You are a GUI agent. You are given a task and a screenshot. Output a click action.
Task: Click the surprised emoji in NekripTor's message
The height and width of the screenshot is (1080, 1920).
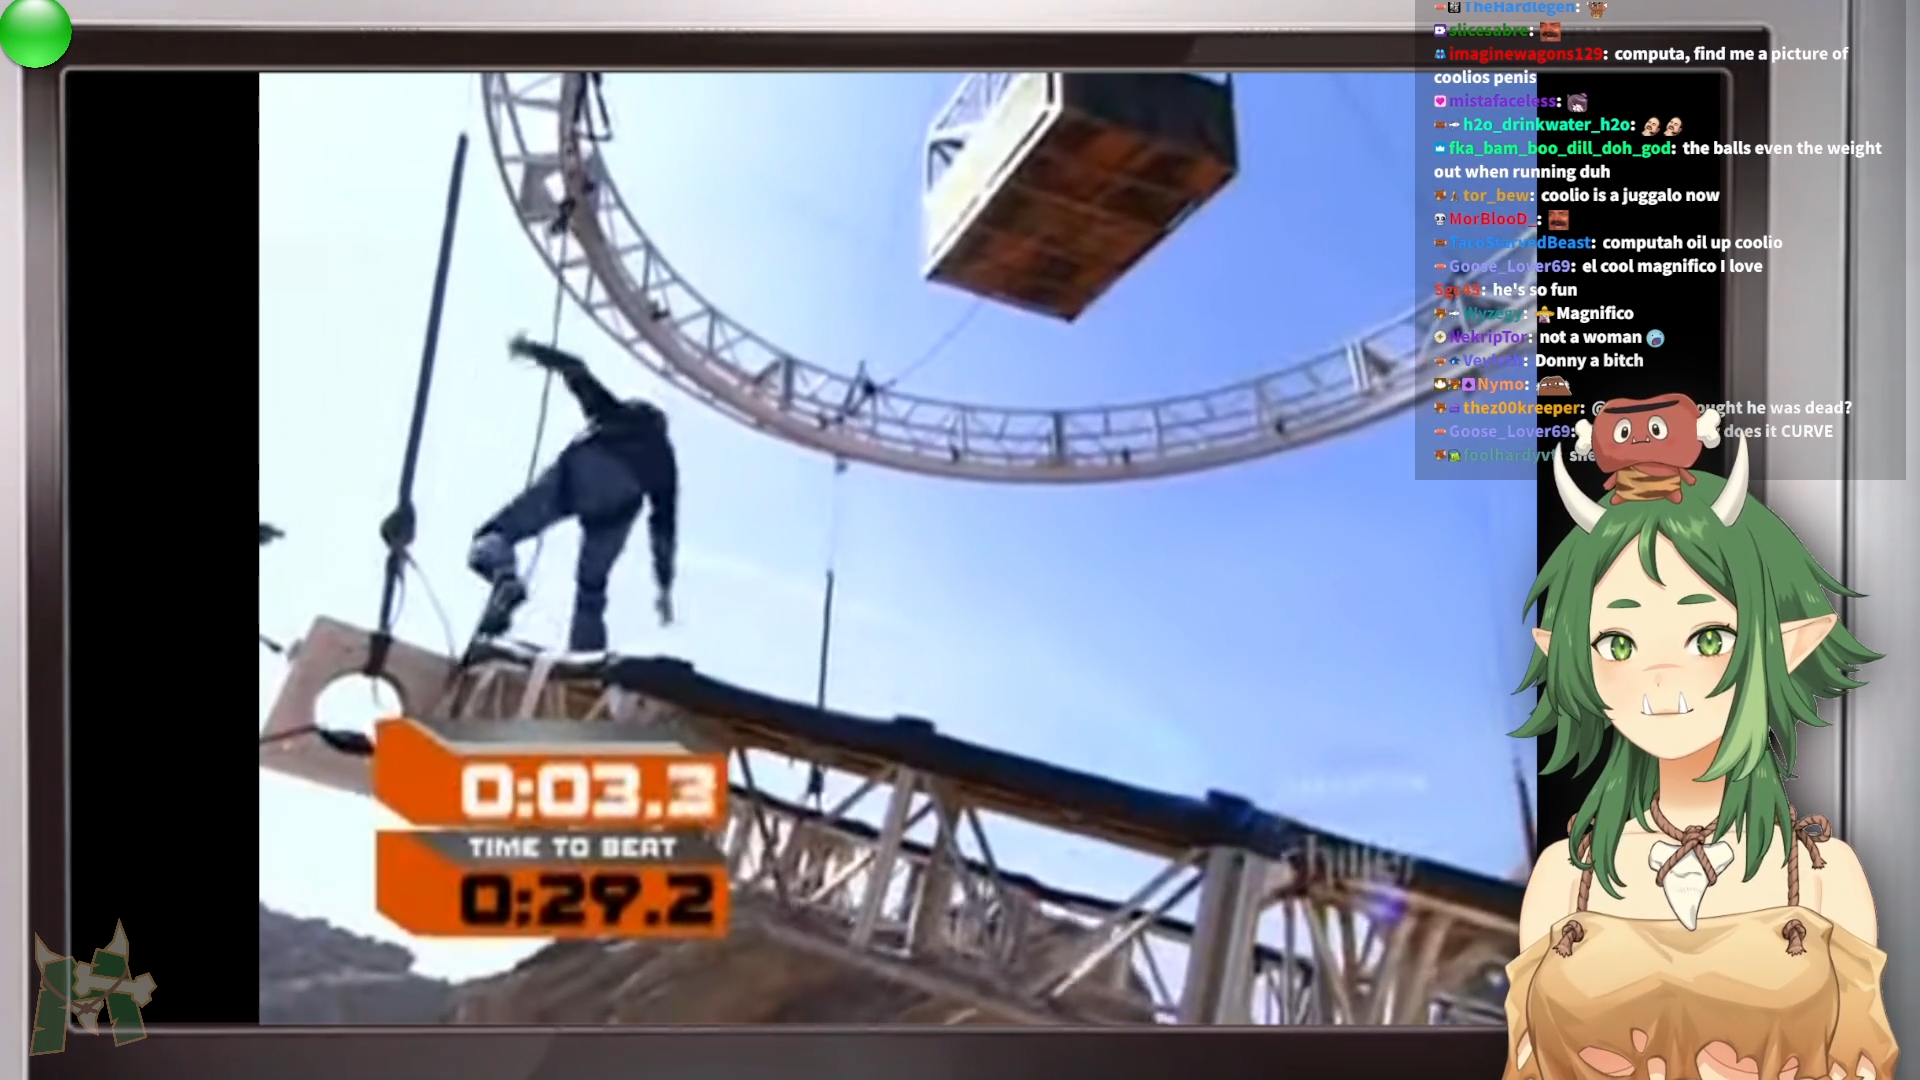(1655, 338)
